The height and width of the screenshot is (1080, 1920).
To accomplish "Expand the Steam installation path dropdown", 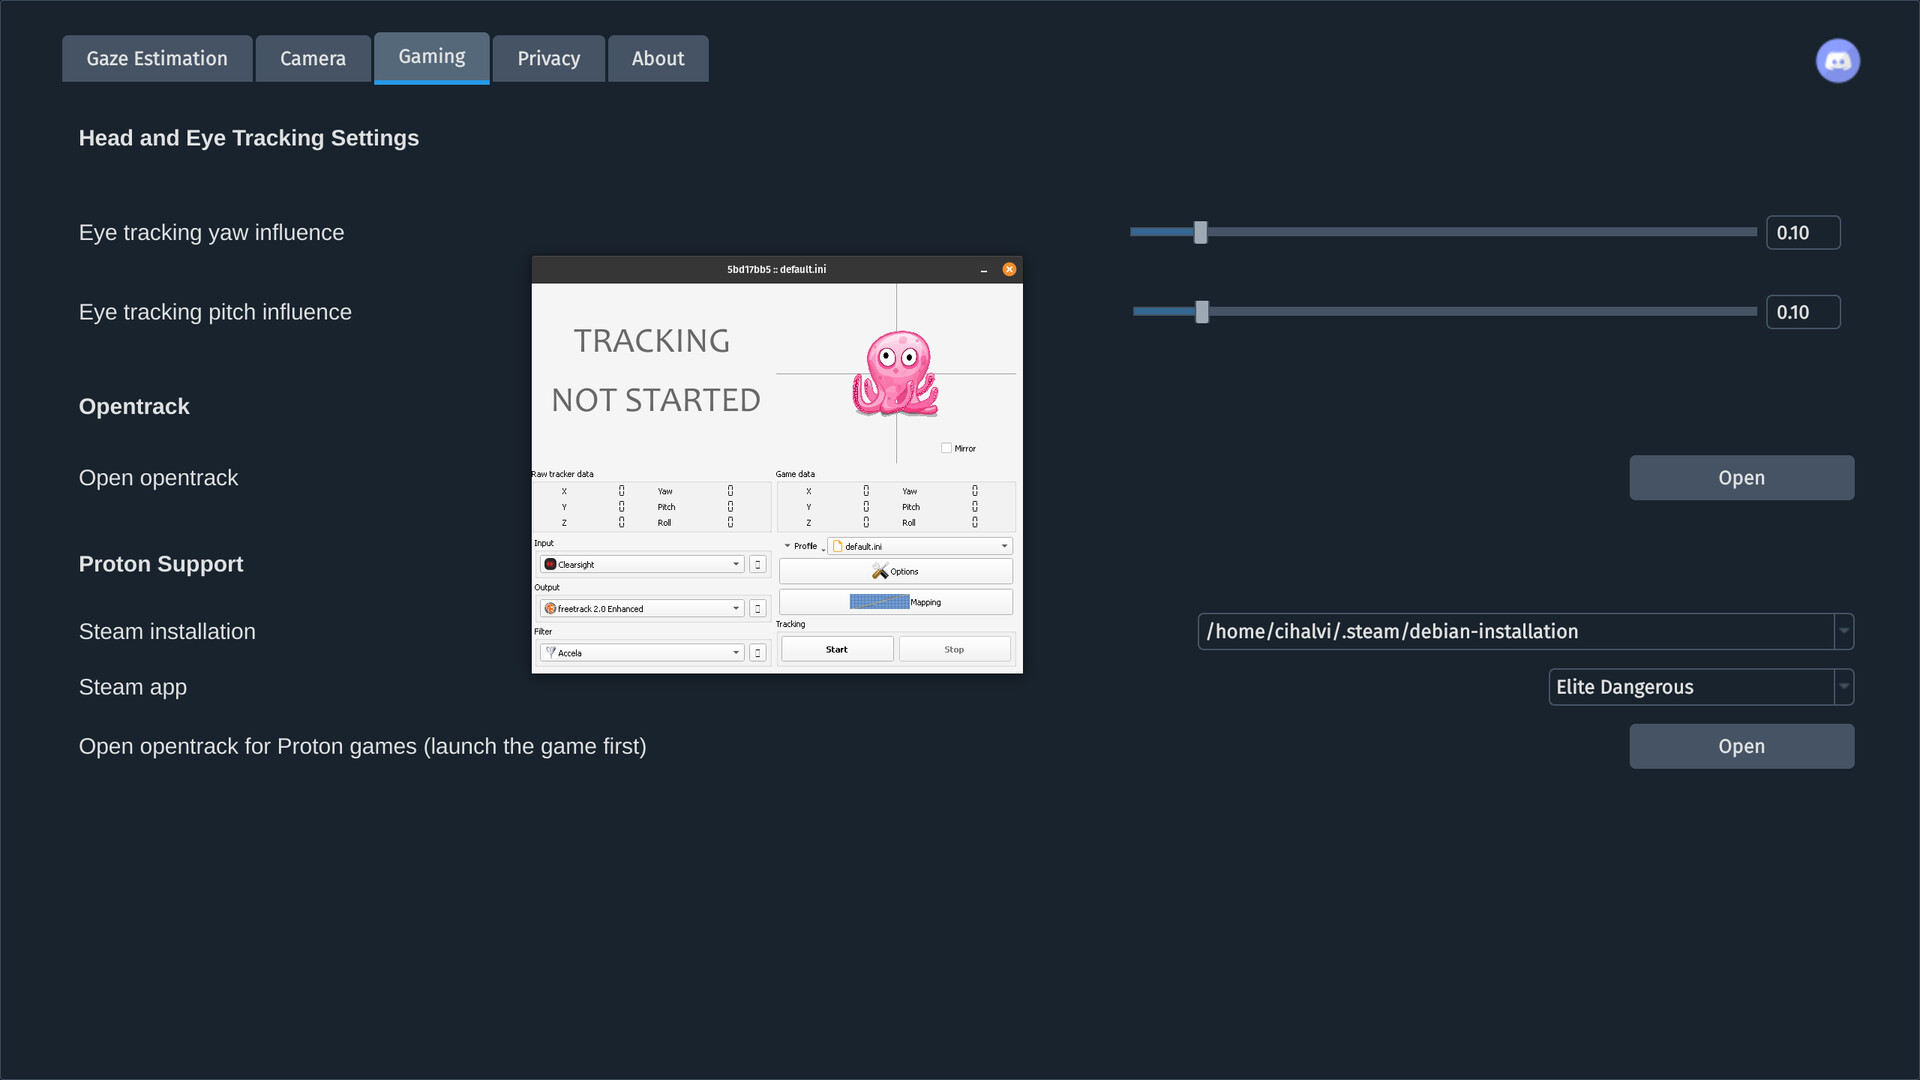I will 1843,631.
